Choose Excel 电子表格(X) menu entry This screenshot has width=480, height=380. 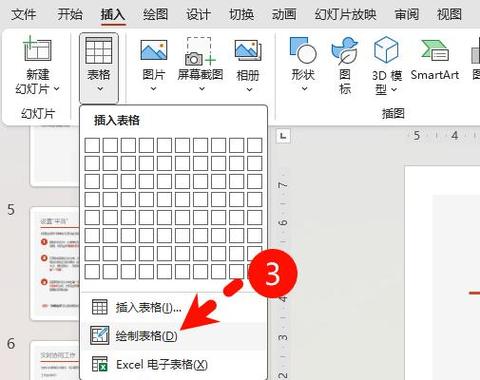[173, 365]
